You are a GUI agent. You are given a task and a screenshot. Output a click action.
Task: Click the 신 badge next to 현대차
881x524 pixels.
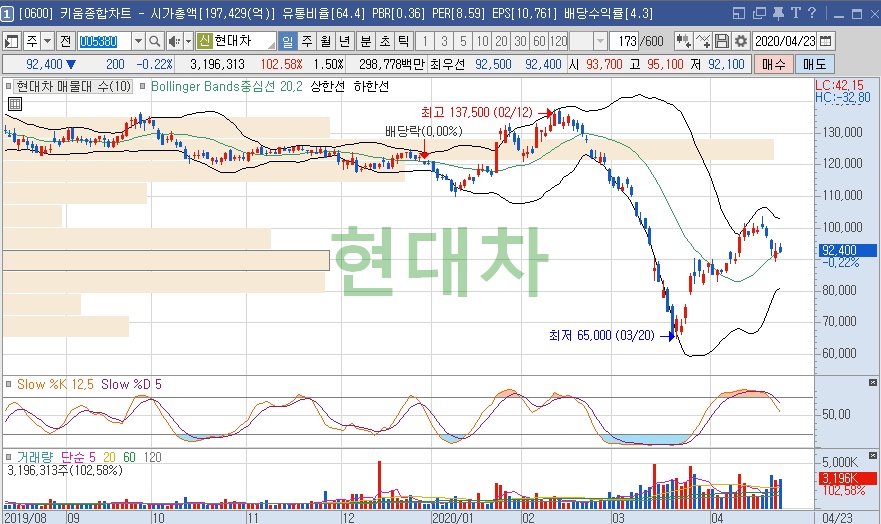pyautogui.click(x=204, y=41)
